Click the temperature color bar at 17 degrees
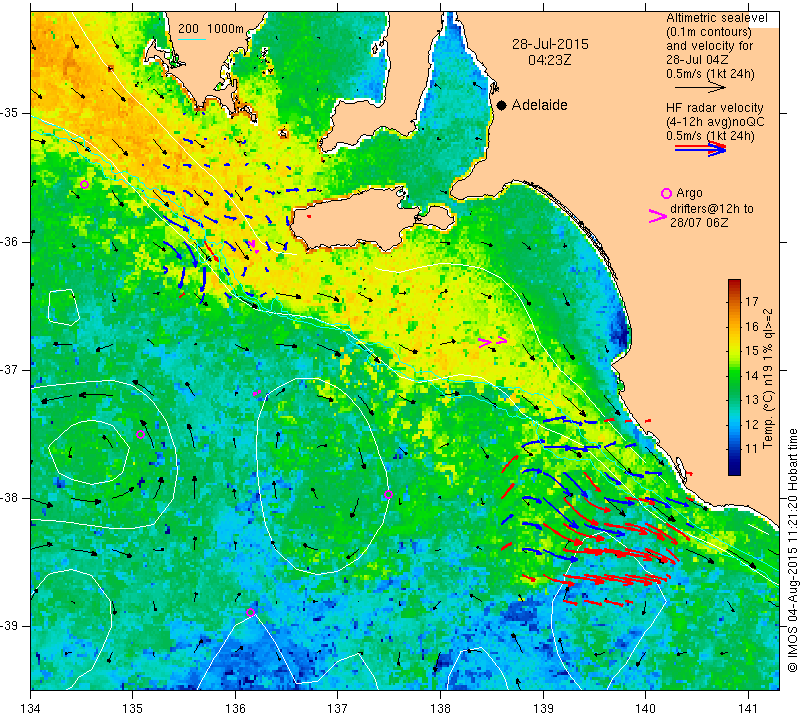Screen dimensions: 800x720 (x=734, y=301)
